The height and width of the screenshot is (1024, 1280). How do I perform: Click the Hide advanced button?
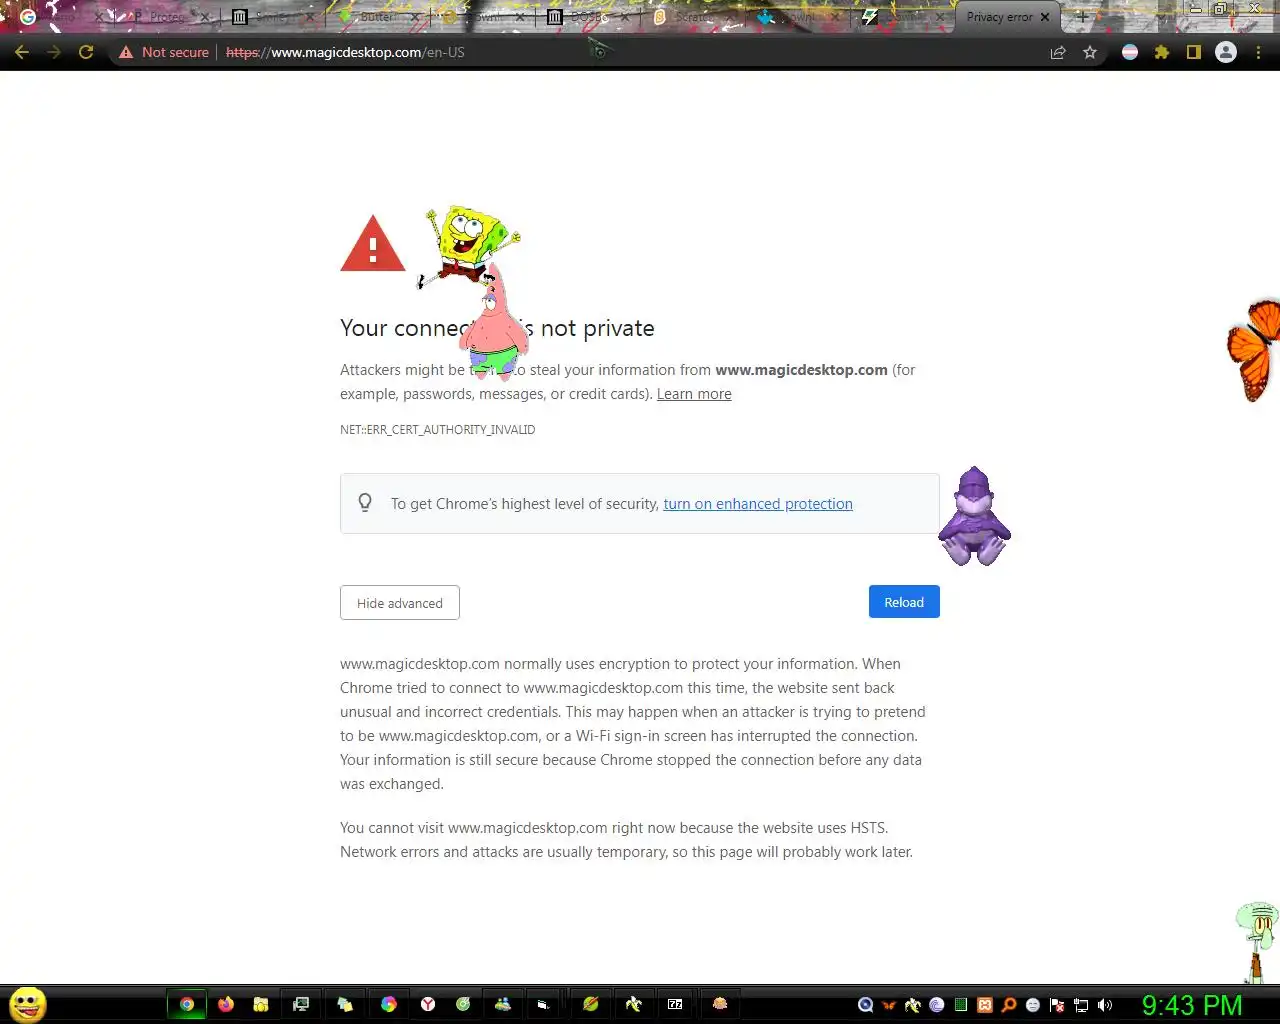tap(400, 603)
